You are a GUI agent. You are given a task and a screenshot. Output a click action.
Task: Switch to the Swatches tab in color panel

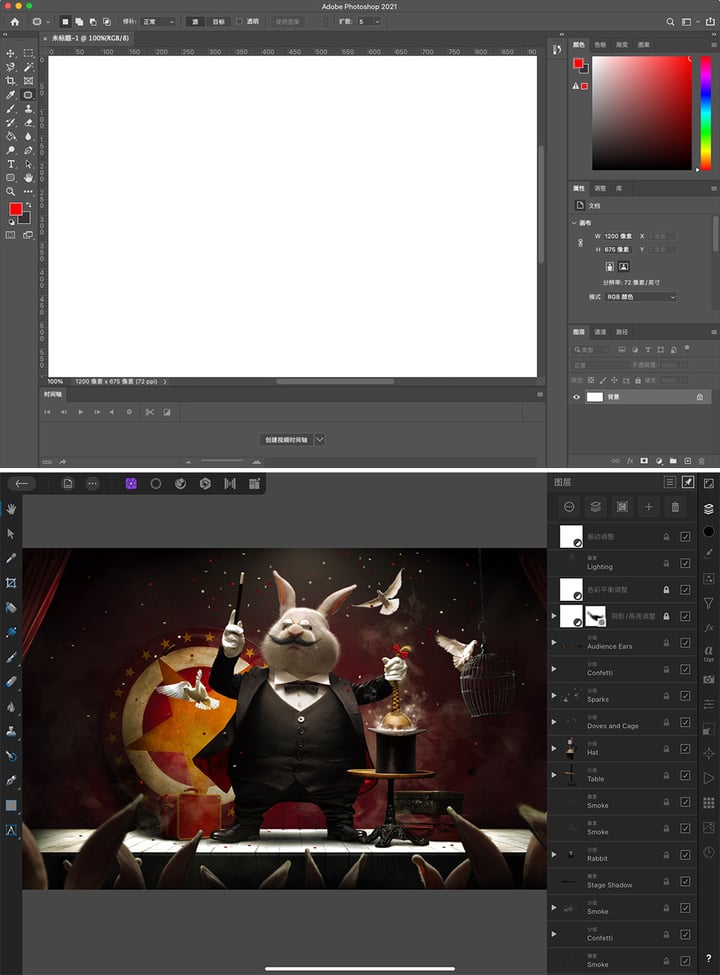click(x=600, y=45)
